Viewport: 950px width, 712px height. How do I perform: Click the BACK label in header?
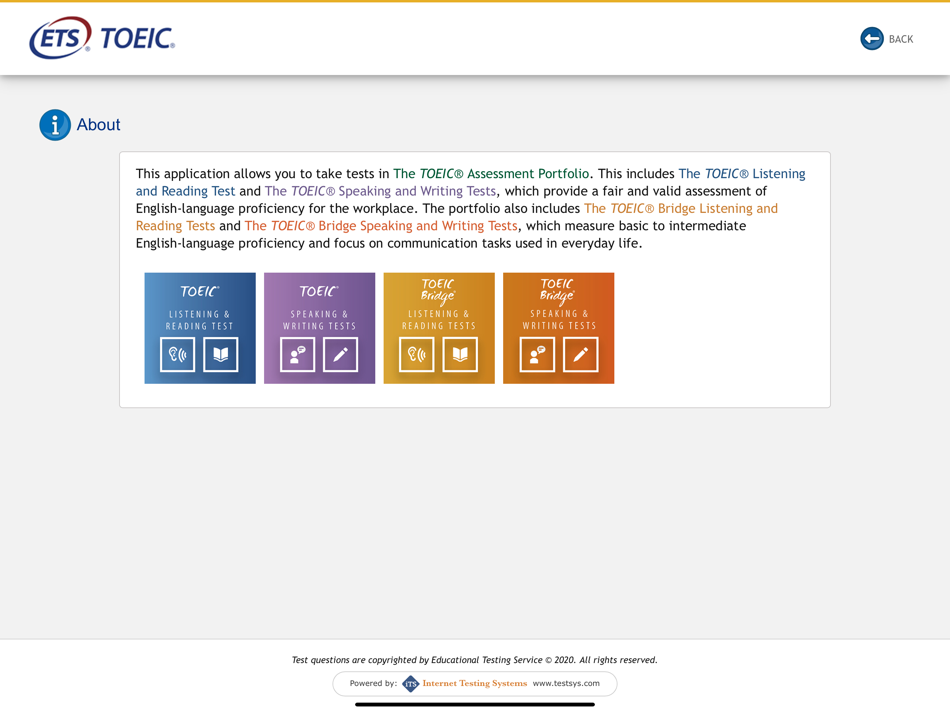click(x=901, y=39)
